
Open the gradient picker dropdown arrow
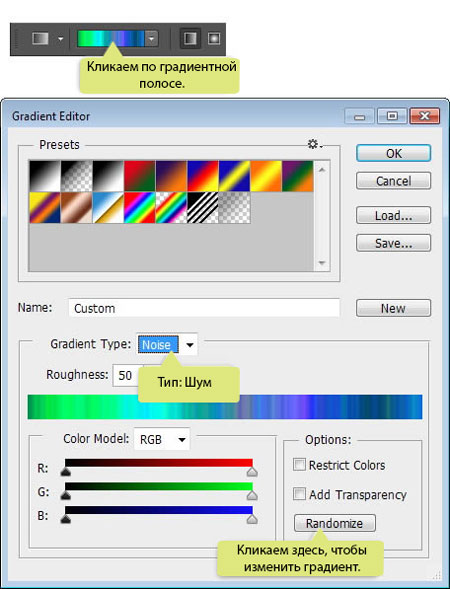coord(151,39)
